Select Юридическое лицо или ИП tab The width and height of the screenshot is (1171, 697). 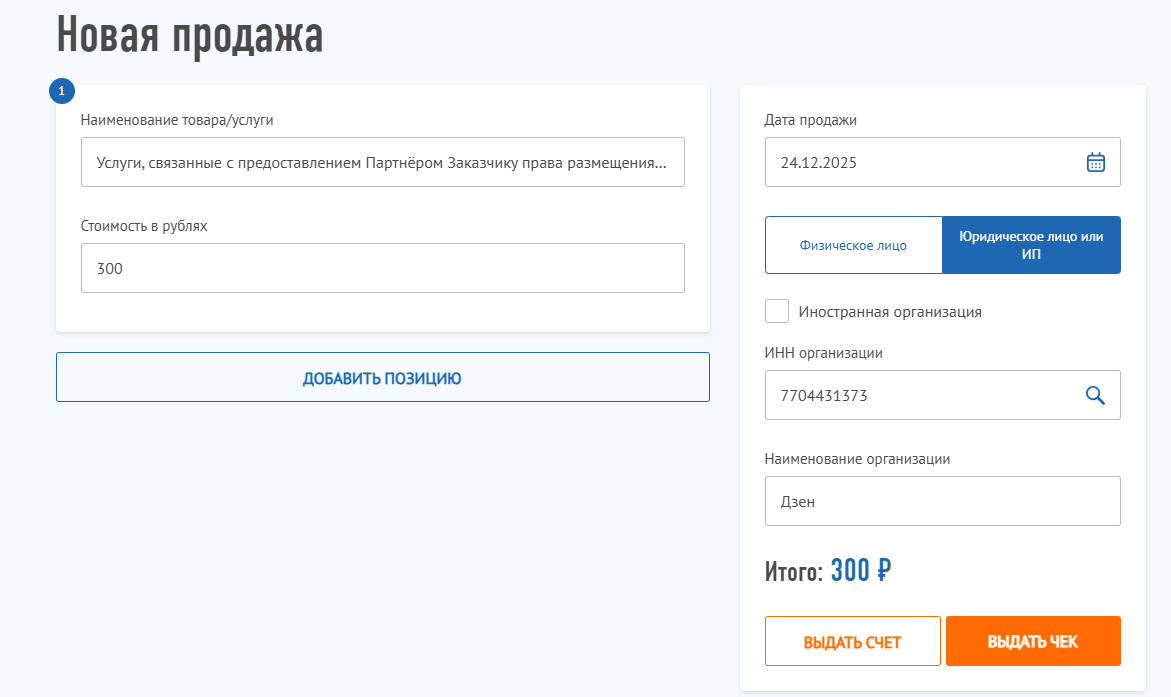[1031, 245]
